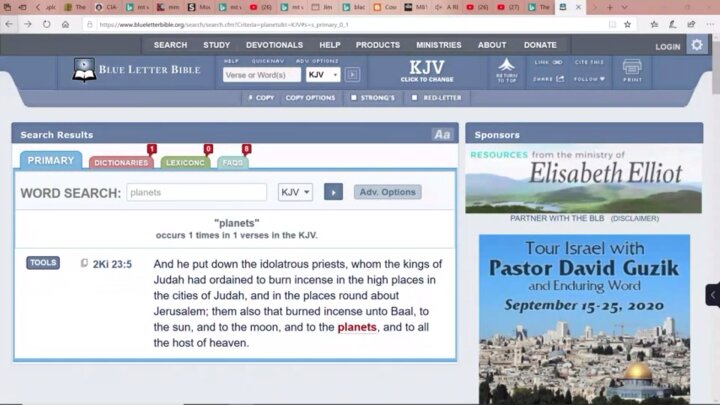Open the settings gear next to Login
Viewport: 720px width, 405px height.
coord(696,45)
